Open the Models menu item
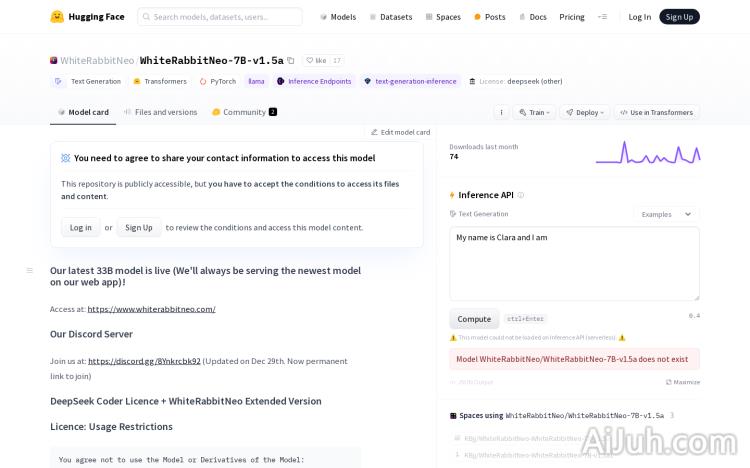This screenshot has height=468, width=750. pyautogui.click(x=338, y=17)
